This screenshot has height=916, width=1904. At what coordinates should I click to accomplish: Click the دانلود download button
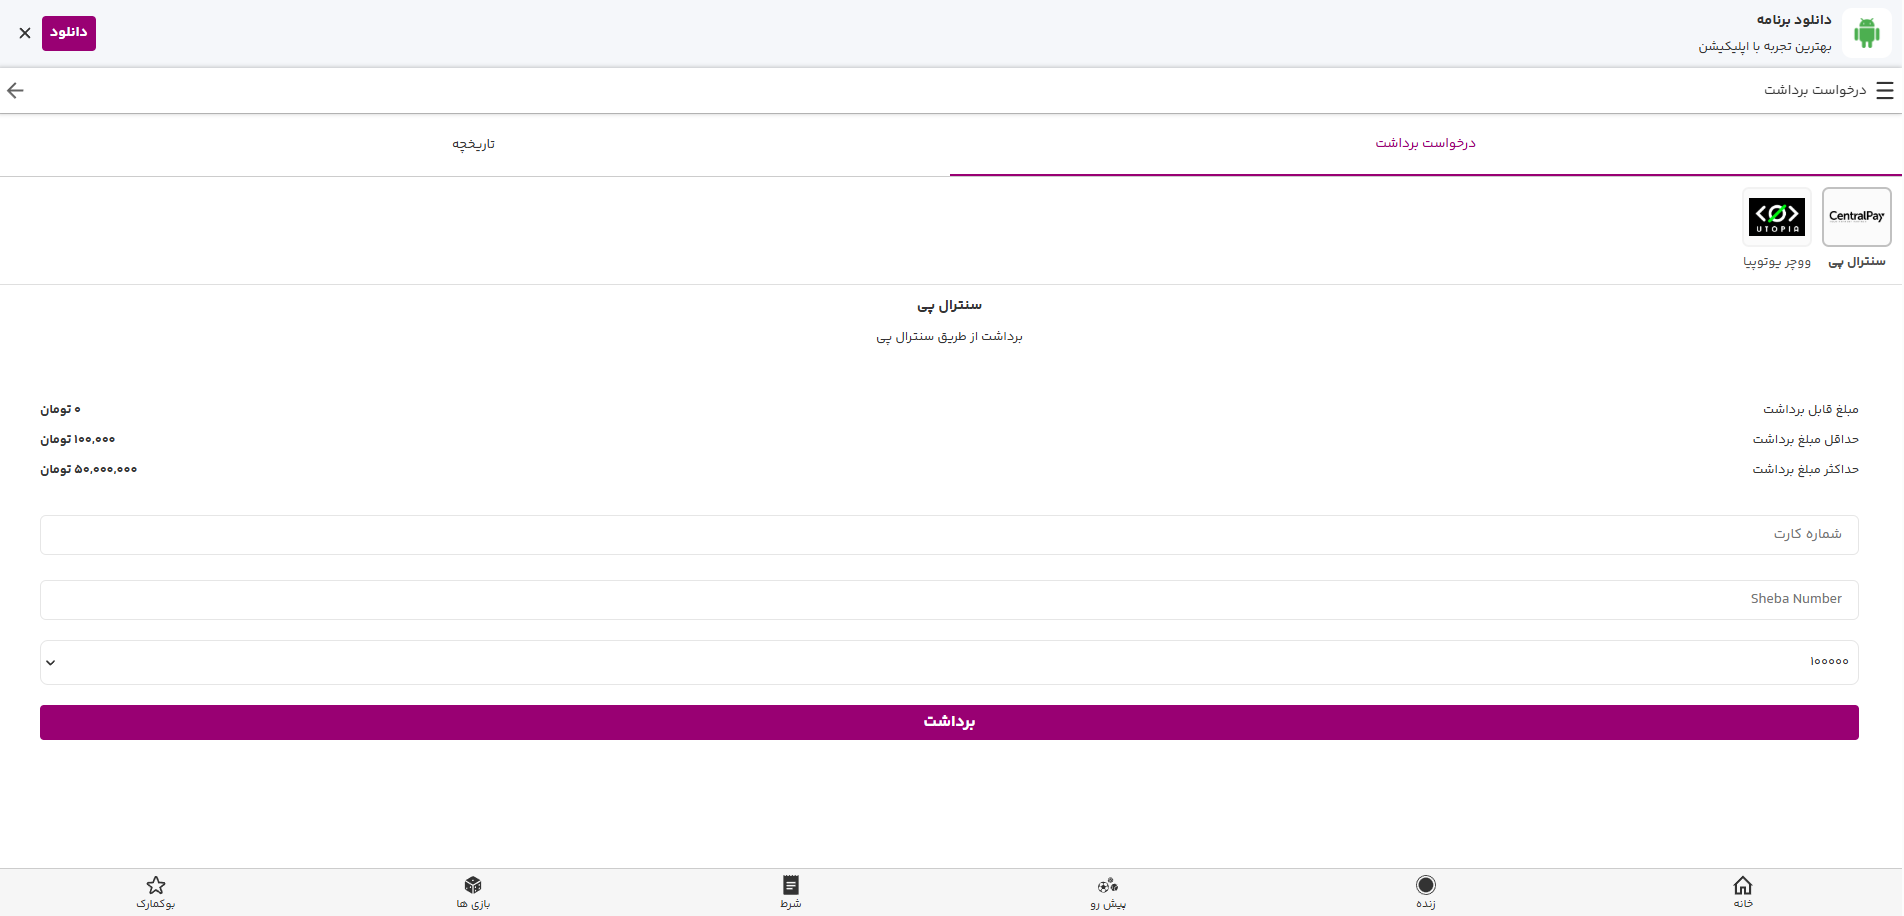69,33
